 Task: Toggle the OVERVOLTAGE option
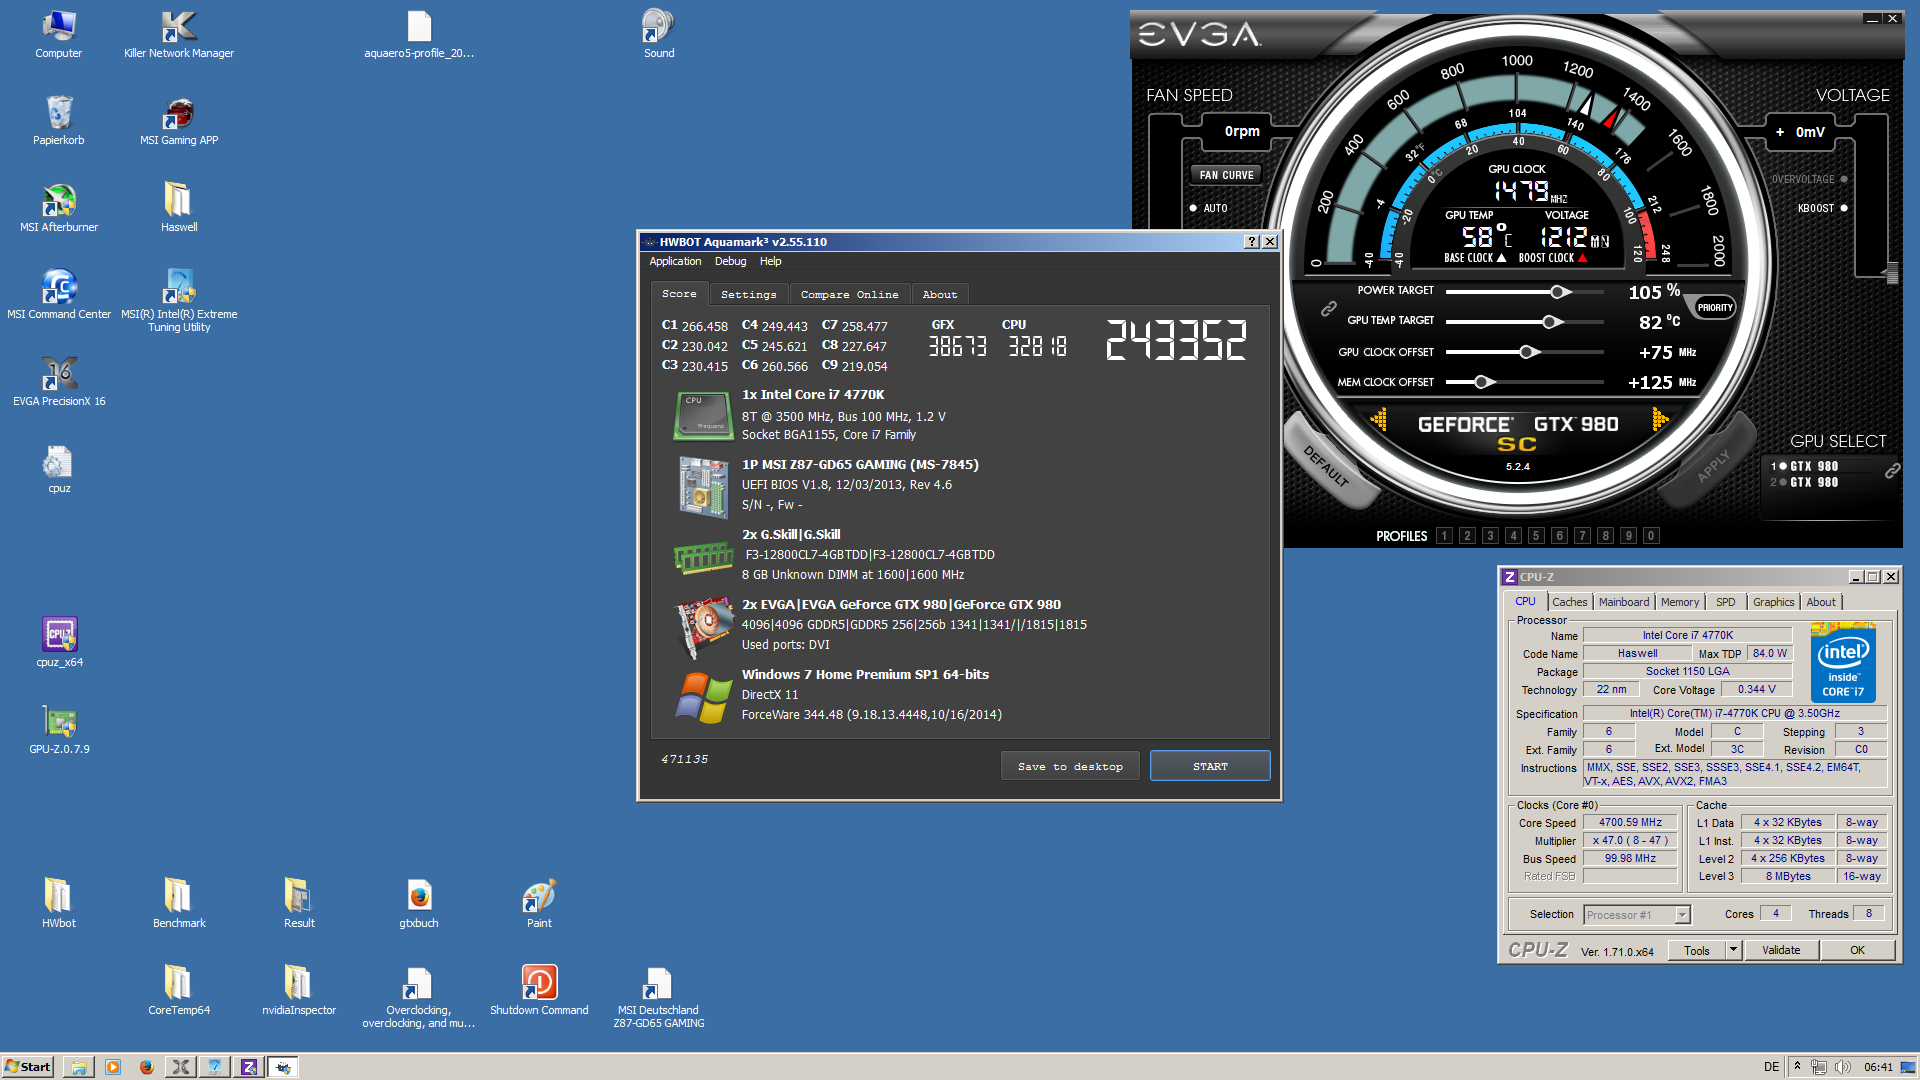[x=1809, y=179]
